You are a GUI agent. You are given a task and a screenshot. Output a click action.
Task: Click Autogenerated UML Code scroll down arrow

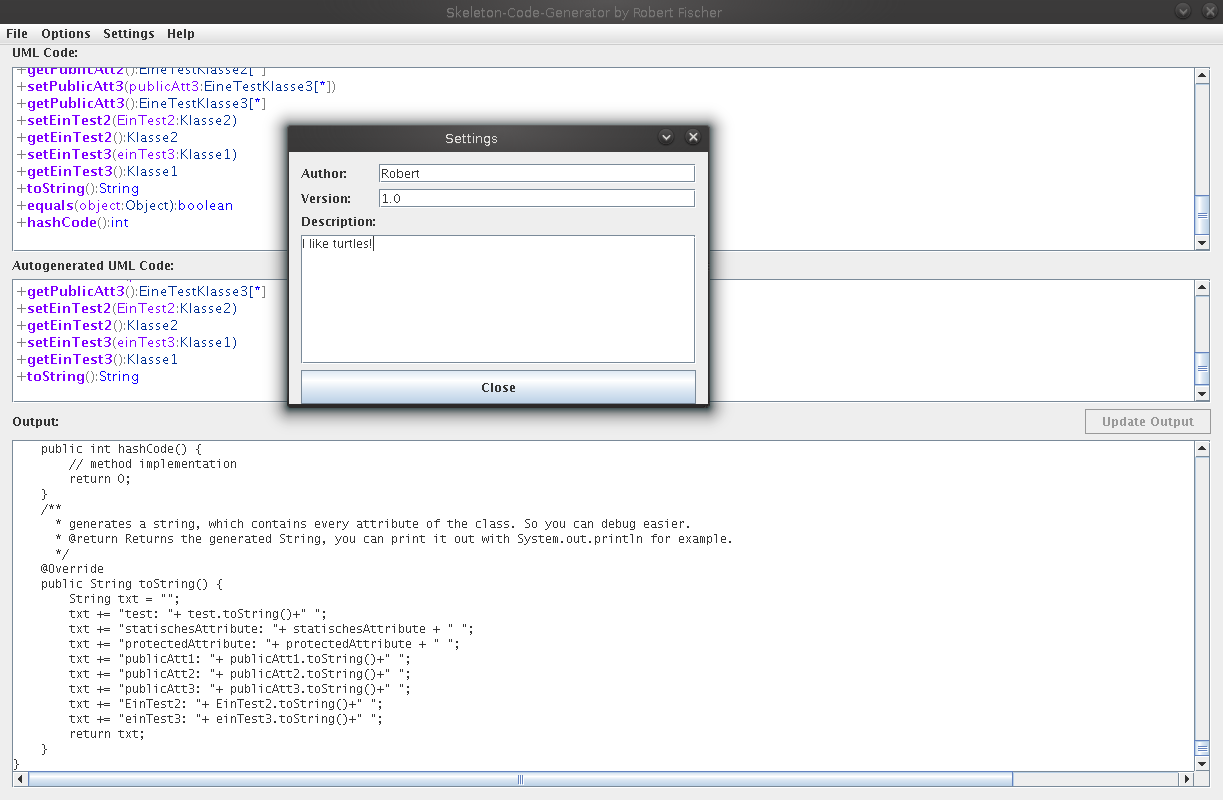pyautogui.click(x=1202, y=394)
